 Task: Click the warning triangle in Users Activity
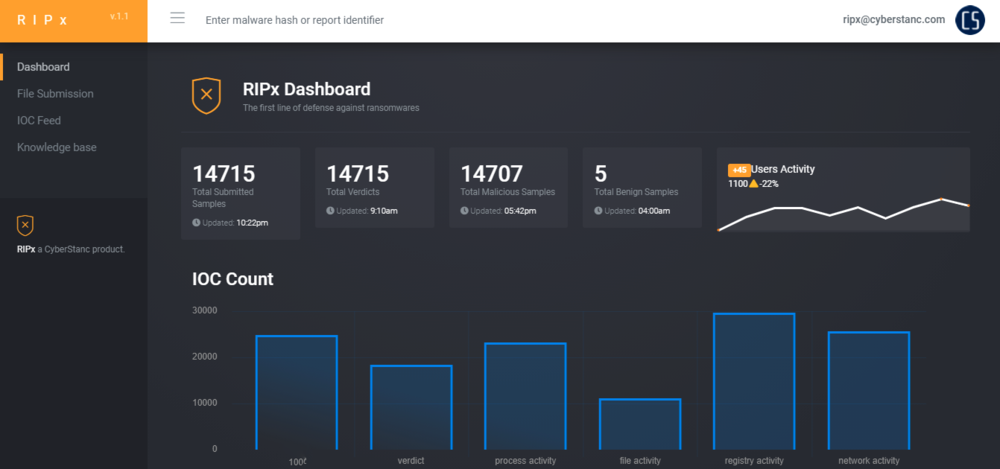tap(753, 184)
